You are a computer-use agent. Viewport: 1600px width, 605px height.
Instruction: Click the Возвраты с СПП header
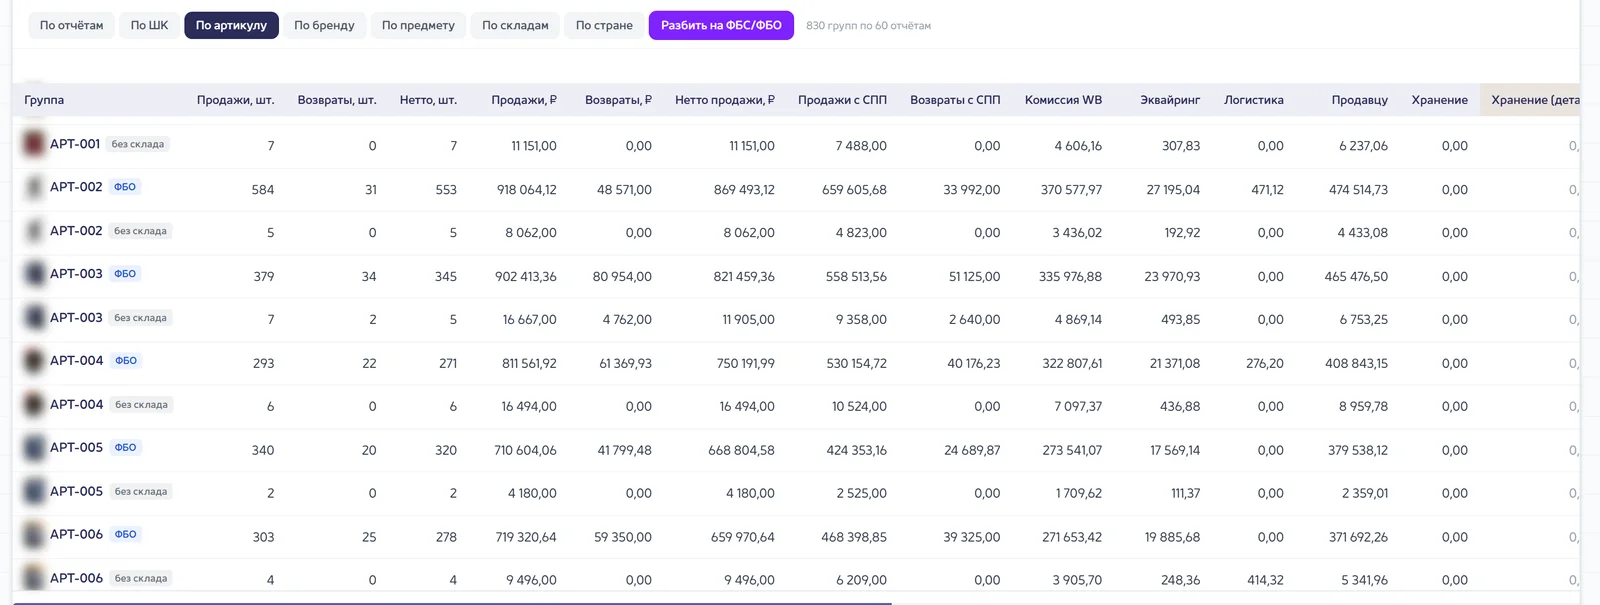tap(955, 100)
